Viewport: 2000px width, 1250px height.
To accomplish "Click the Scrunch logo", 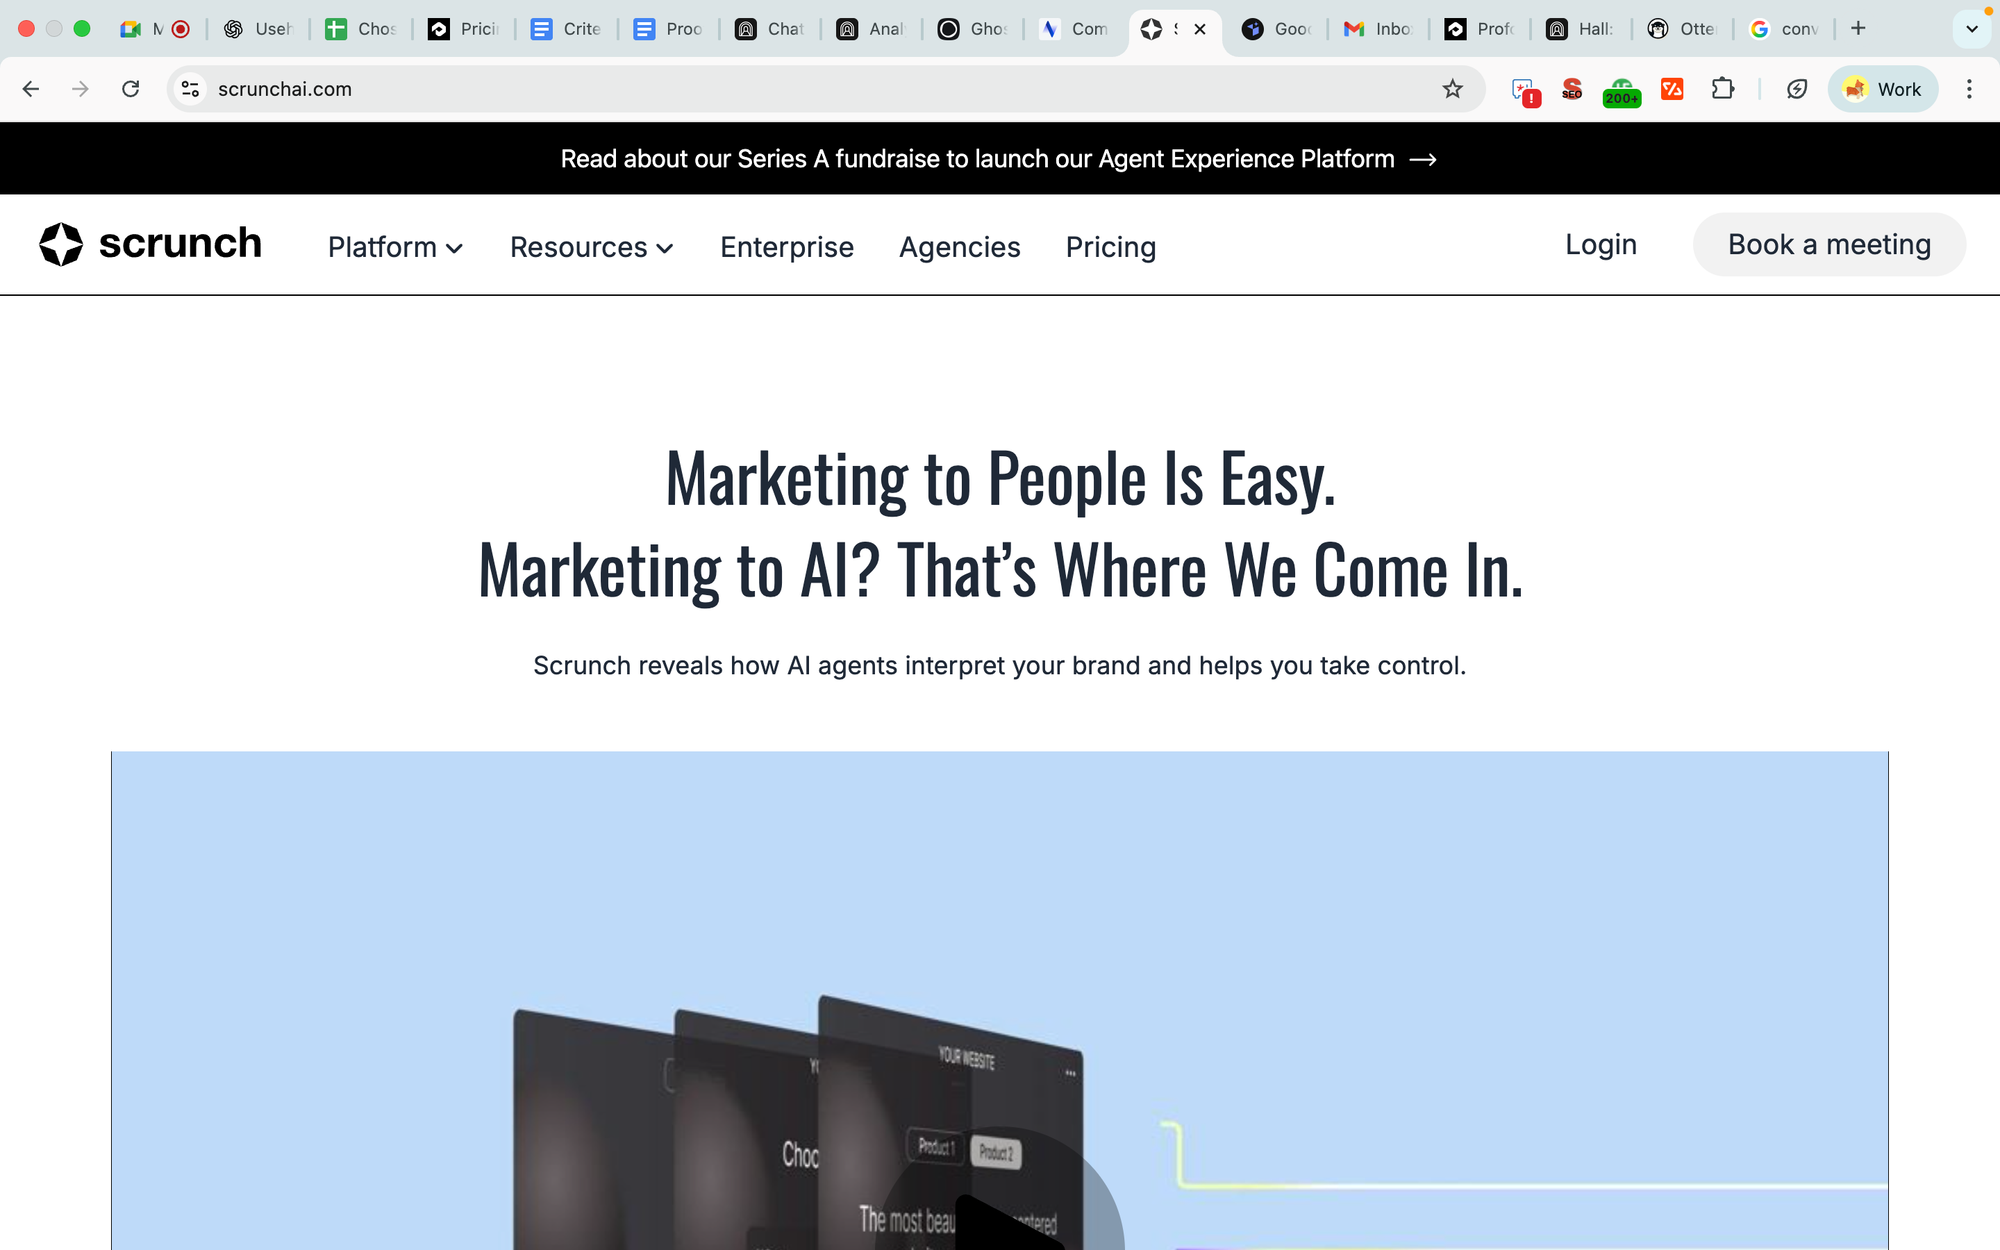I will pos(150,244).
